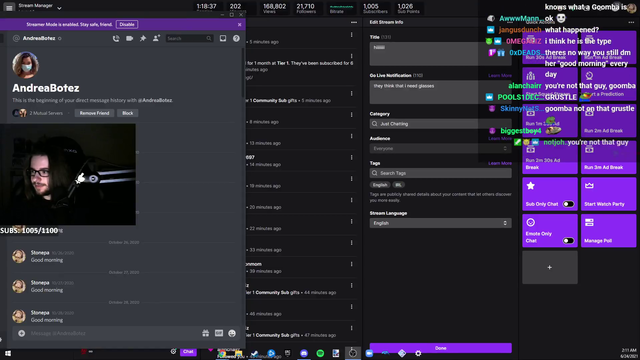
Task: Add friends to DM icon in Discord
Action: [x=156, y=38]
